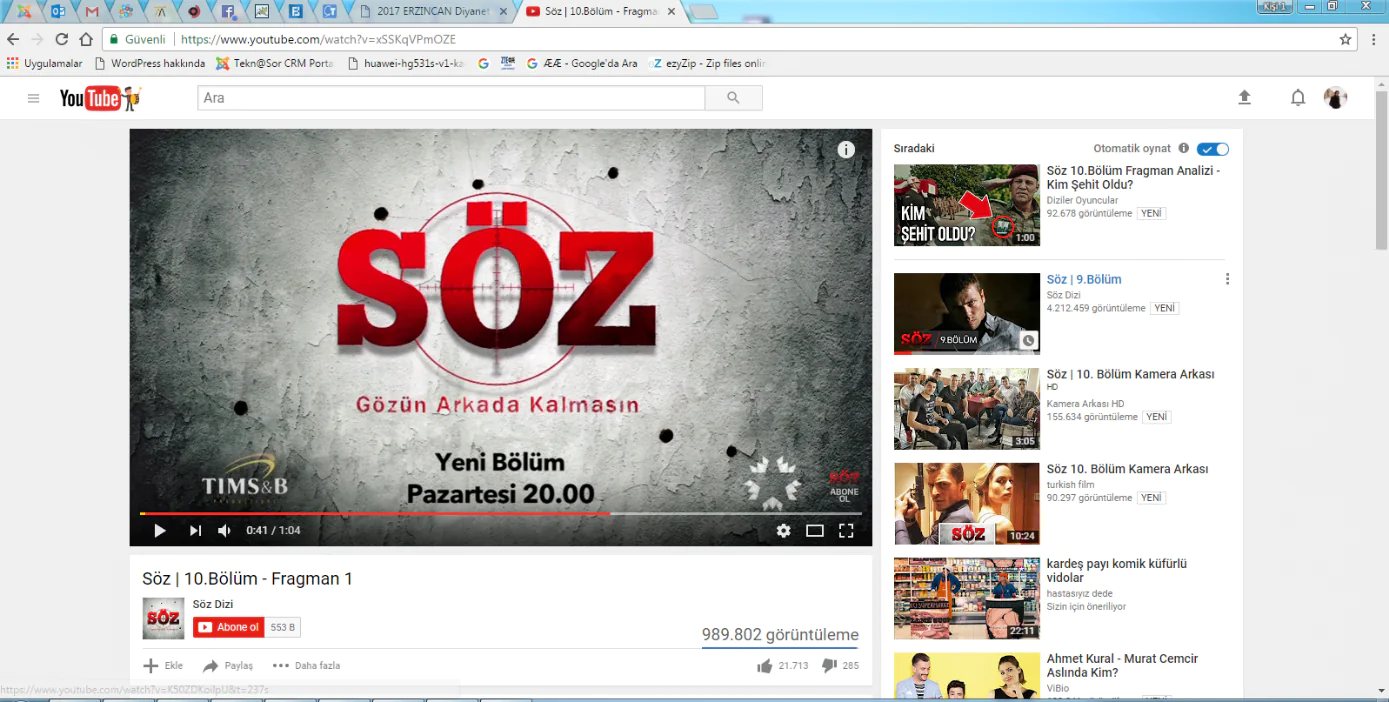Image resolution: width=1389 pixels, height=702 pixels.
Task: Open the player settings gear
Action: 783,531
